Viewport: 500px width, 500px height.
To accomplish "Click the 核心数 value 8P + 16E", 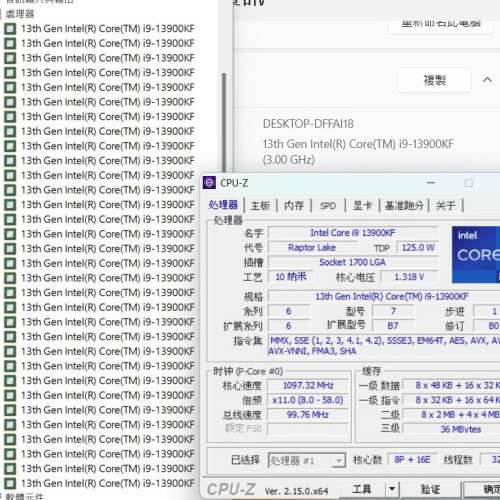I will point(412,460).
